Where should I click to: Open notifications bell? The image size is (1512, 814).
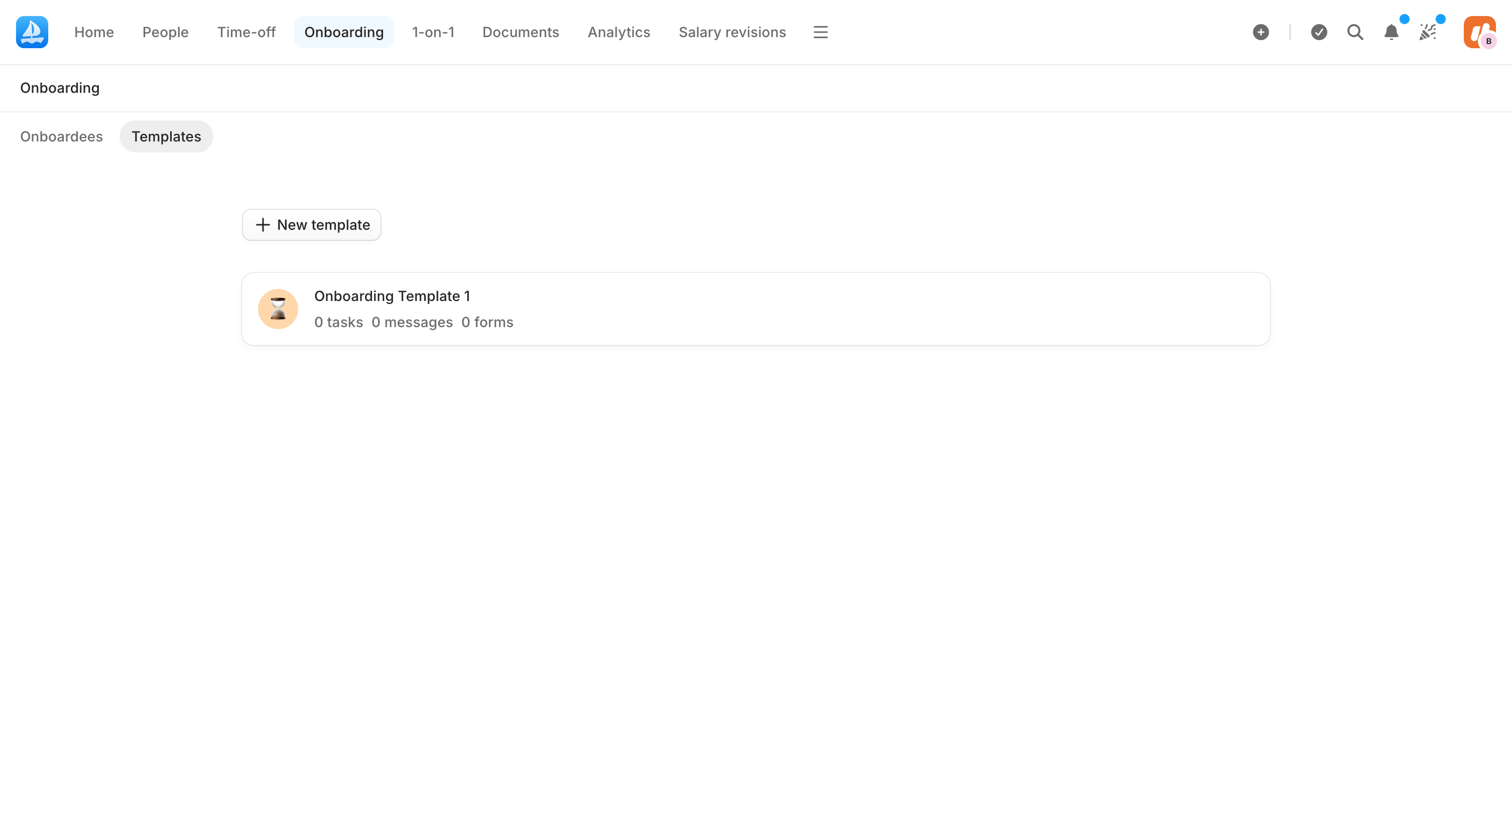coord(1391,32)
